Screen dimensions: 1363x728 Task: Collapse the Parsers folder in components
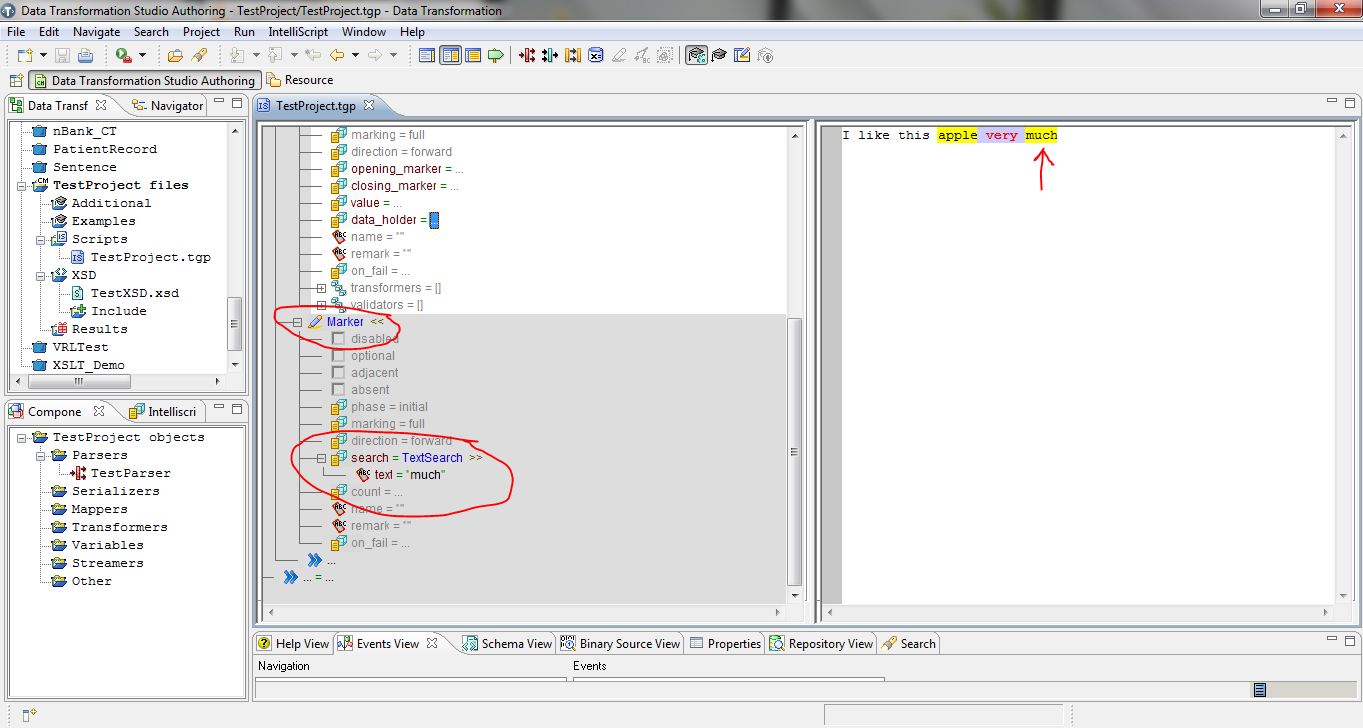click(x=40, y=455)
